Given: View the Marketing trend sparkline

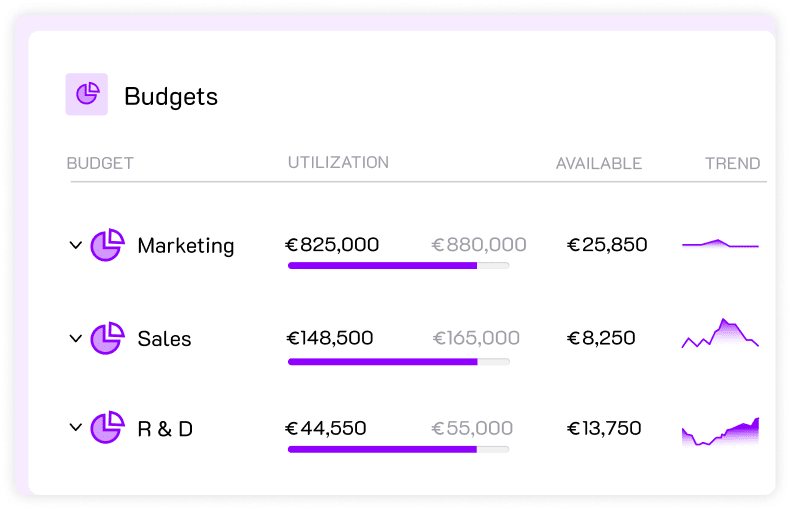Looking at the screenshot, I should point(720,244).
